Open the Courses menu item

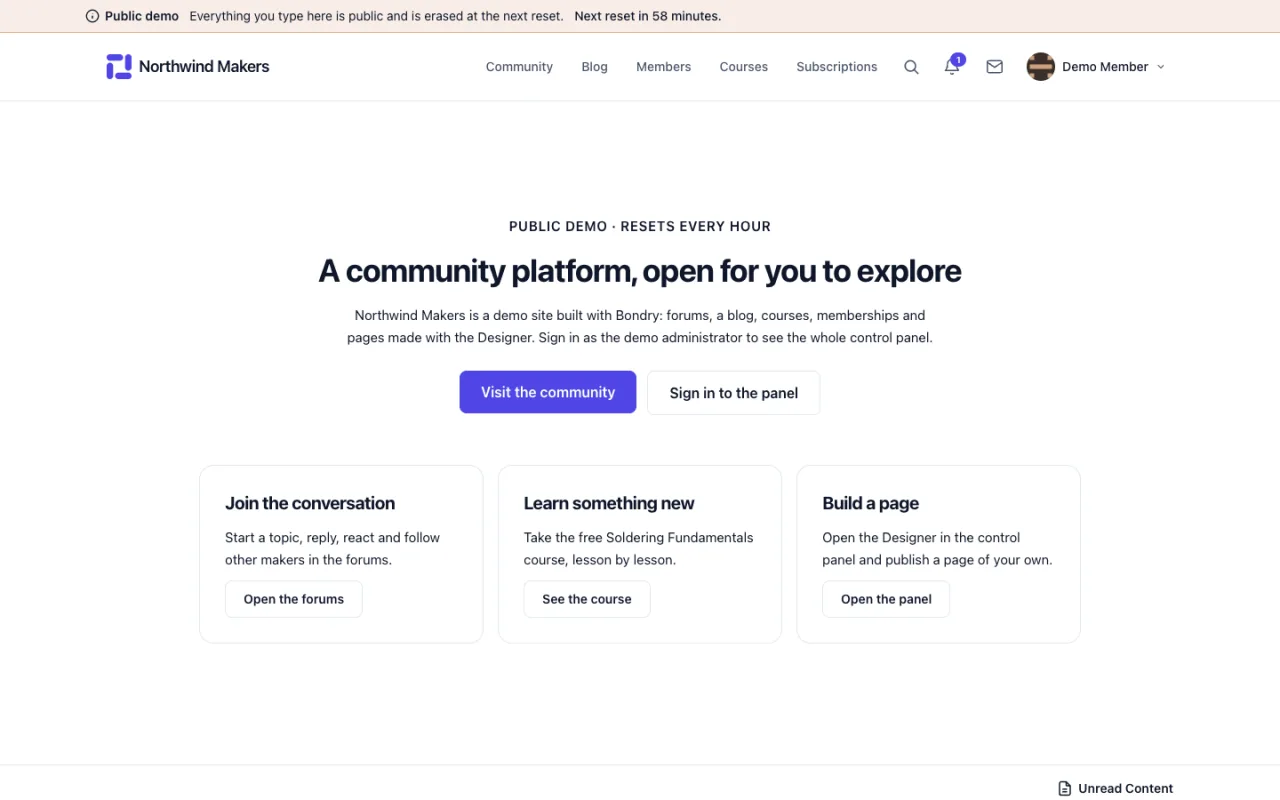click(x=744, y=67)
